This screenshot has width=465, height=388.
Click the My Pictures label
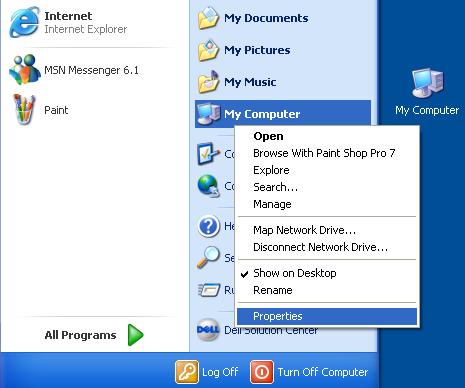pos(257,50)
